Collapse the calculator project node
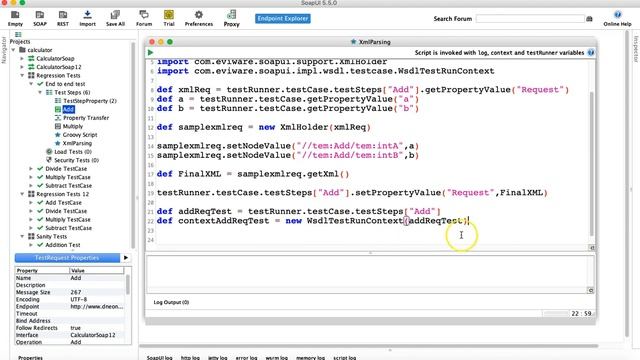The height and width of the screenshot is (360, 640). point(13,50)
